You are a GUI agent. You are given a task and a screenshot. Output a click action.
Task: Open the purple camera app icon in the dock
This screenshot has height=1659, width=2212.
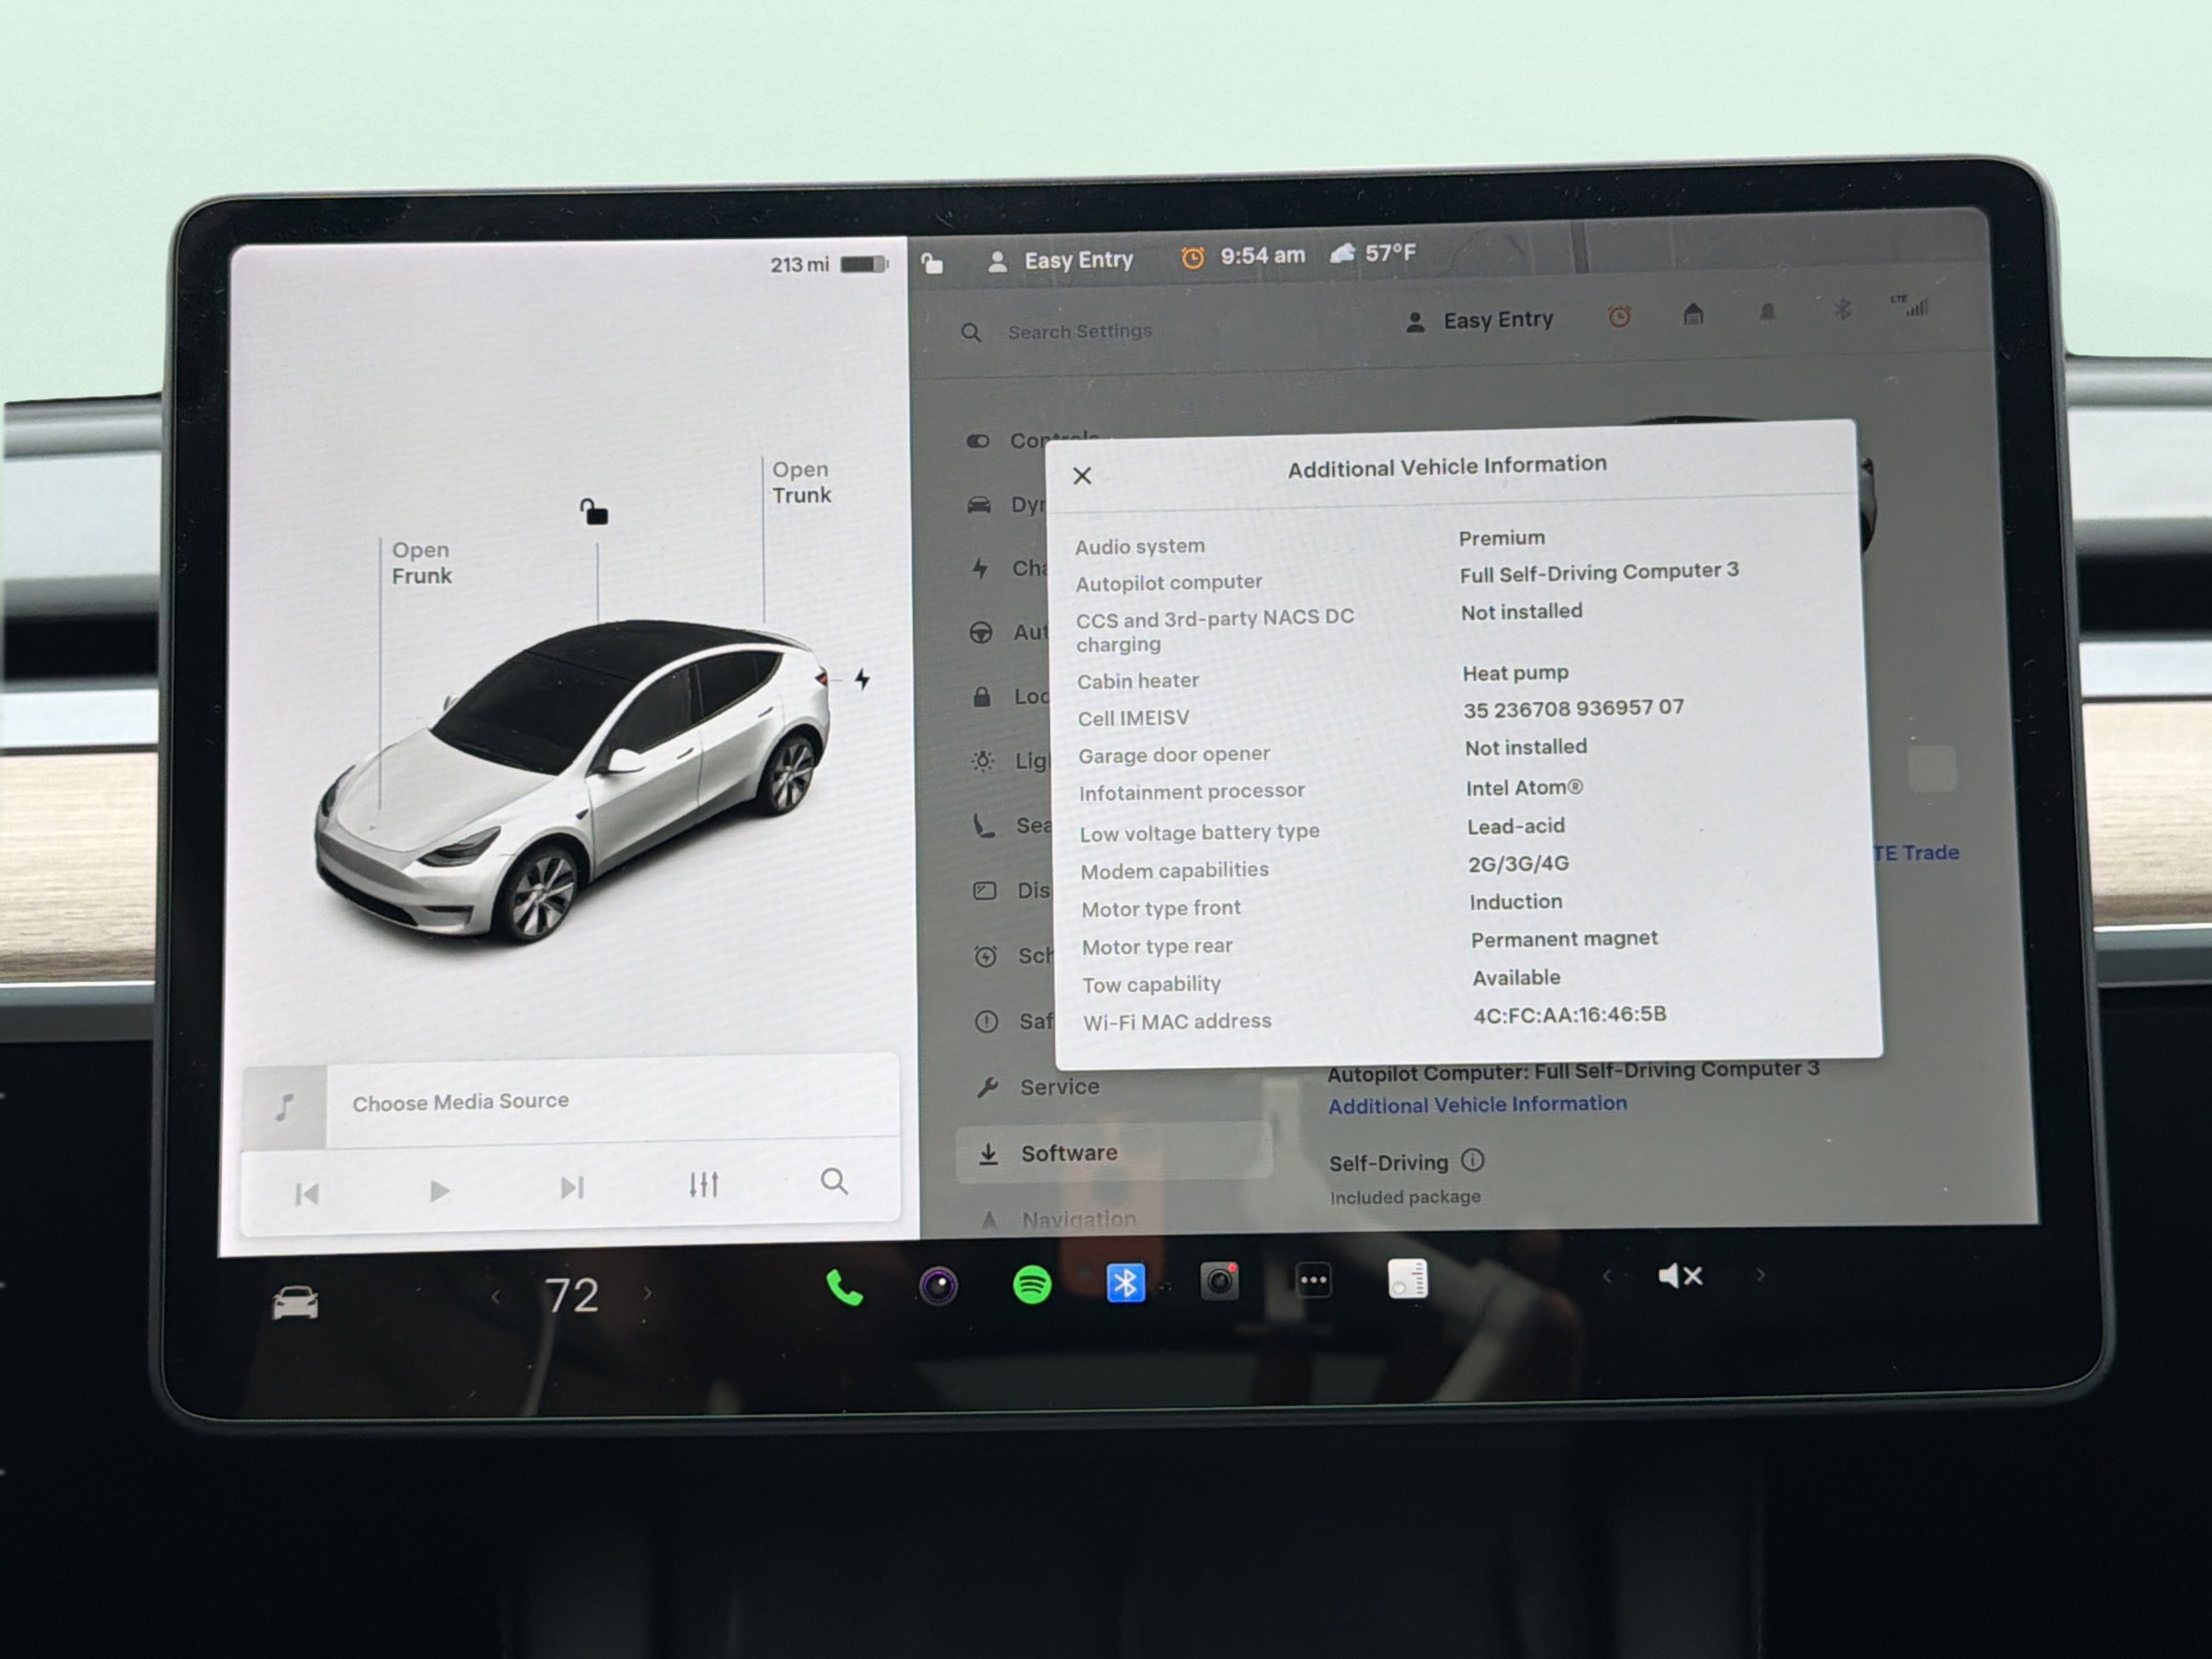pos(938,1286)
